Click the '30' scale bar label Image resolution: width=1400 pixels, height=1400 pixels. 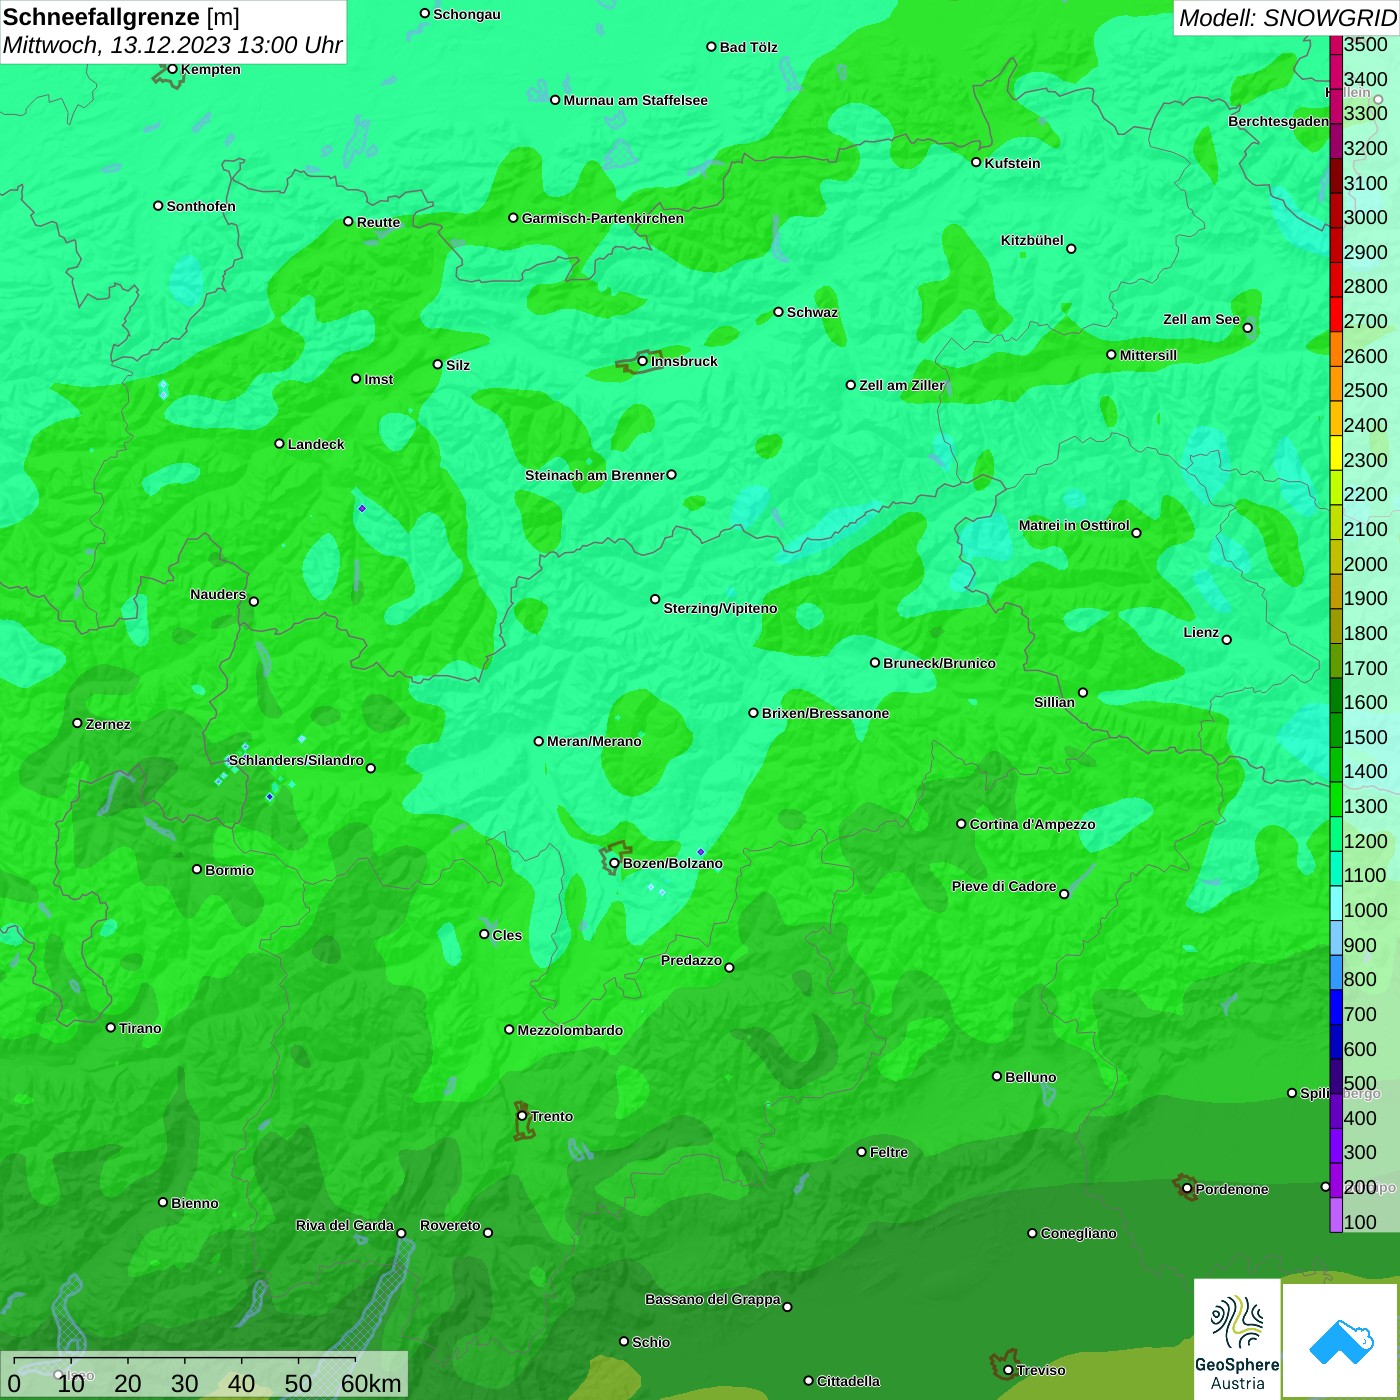pos(184,1384)
